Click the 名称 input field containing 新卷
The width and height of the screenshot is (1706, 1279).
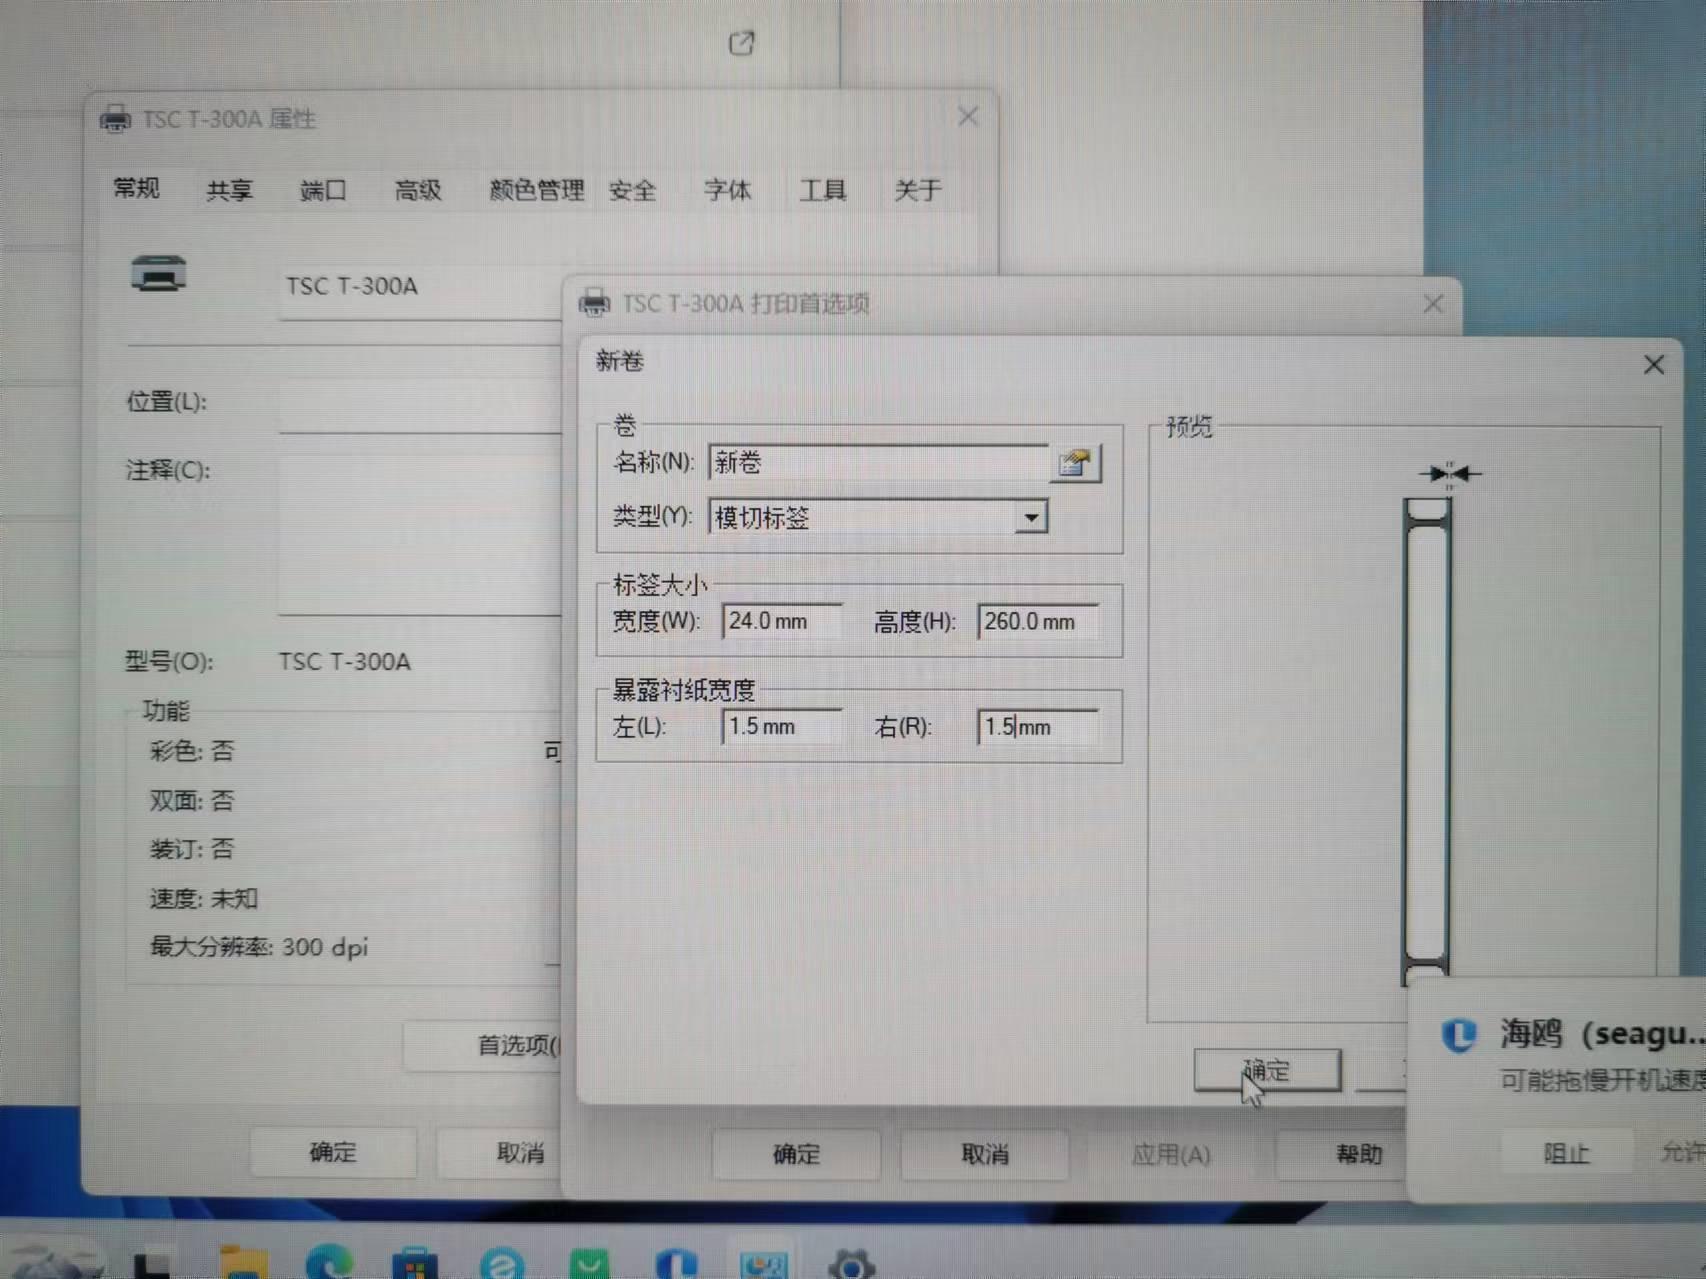click(878, 462)
